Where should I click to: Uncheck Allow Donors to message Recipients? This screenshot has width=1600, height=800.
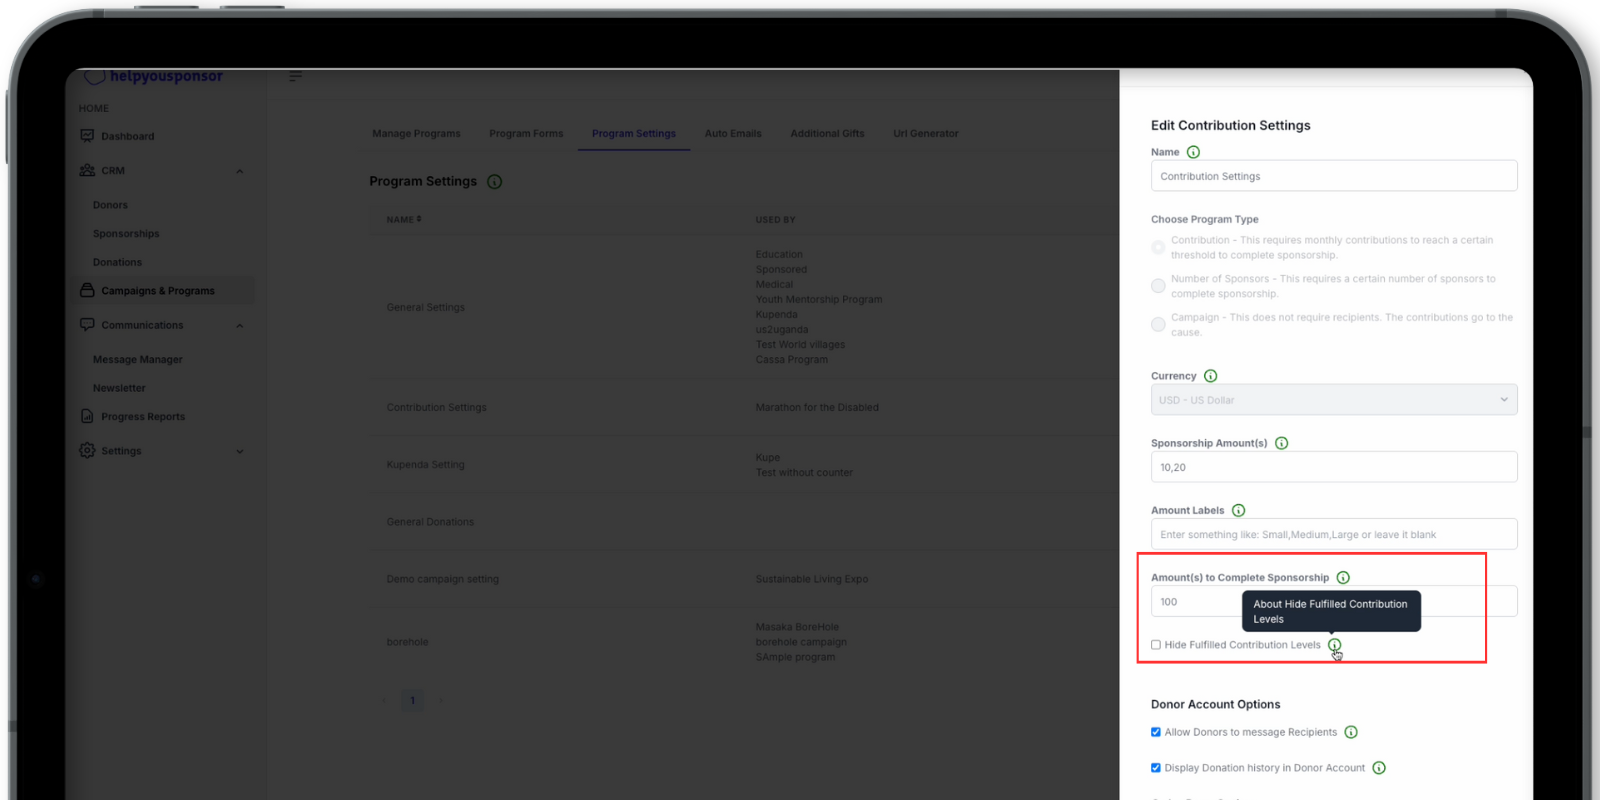(x=1156, y=732)
